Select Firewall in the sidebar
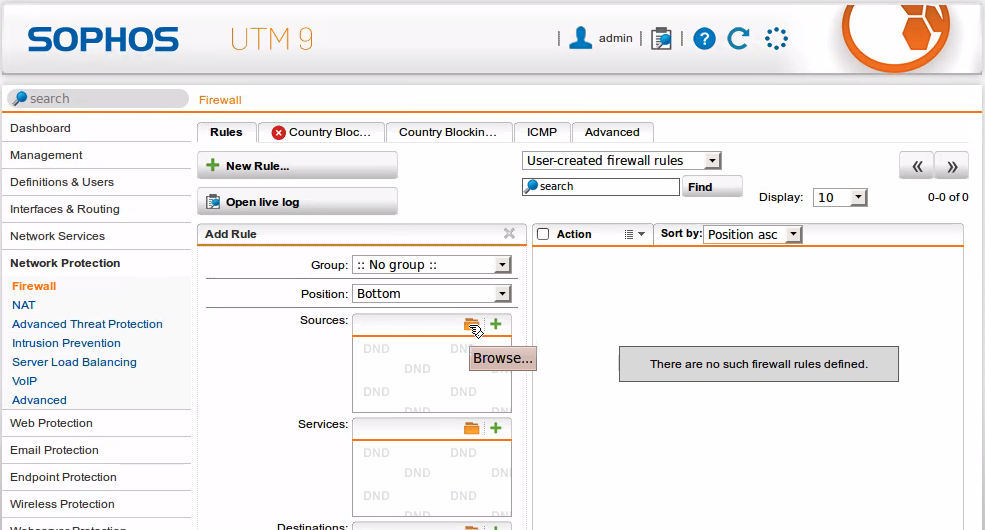The width and height of the screenshot is (985, 530). [34, 286]
